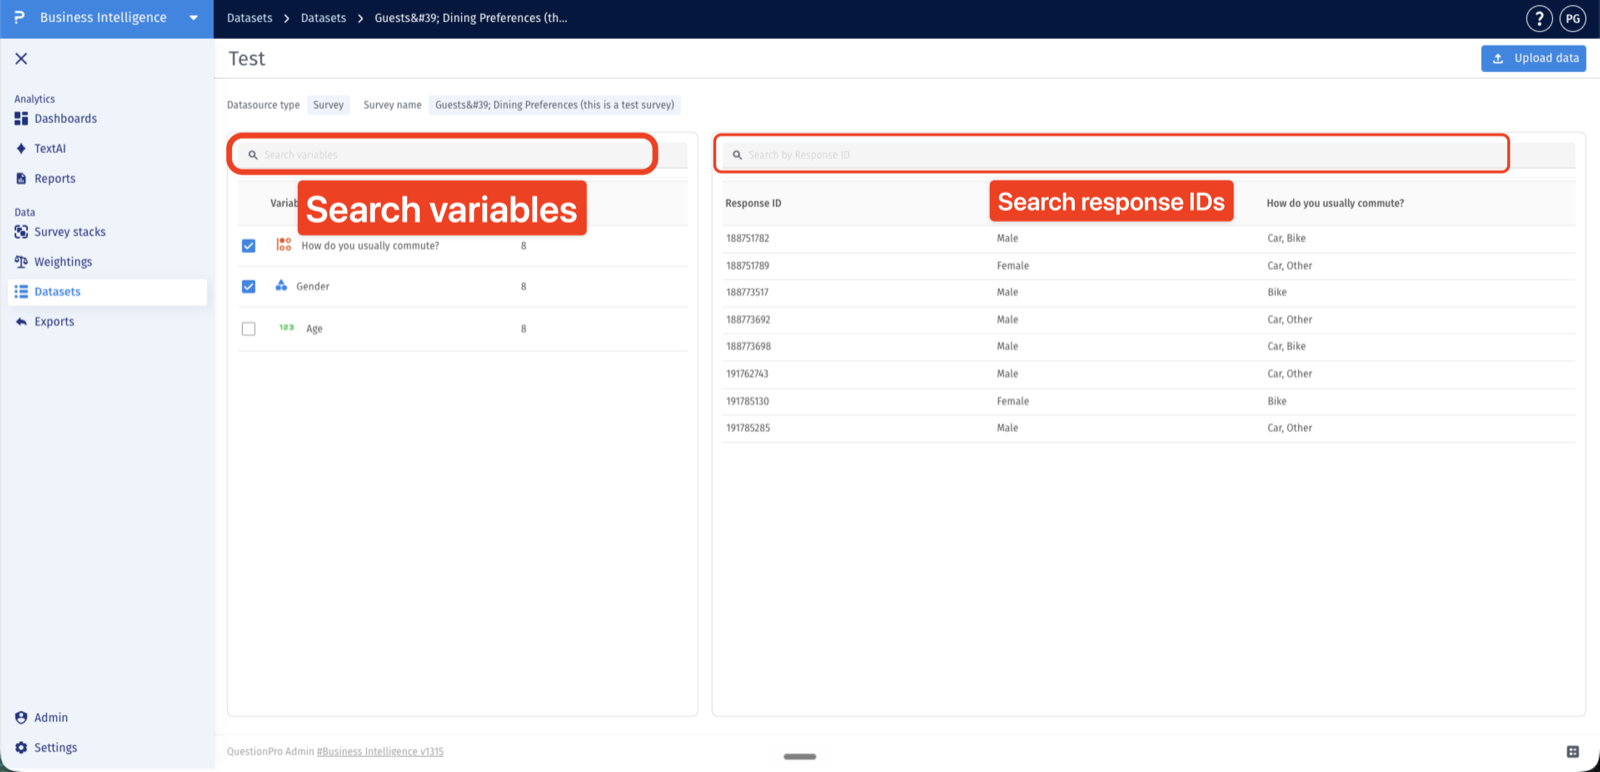Click the grid icon in footer corner
Screen dimensions: 1600x772
pos(1573,751)
